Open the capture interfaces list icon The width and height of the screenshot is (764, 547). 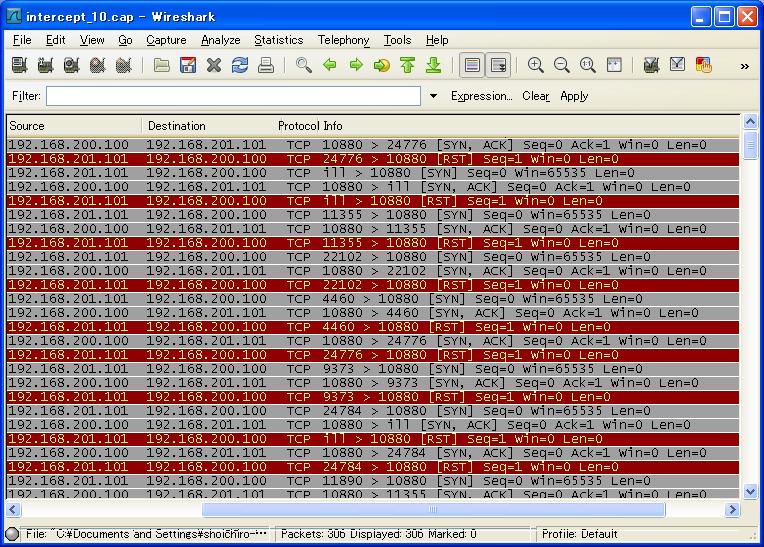(x=19, y=65)
